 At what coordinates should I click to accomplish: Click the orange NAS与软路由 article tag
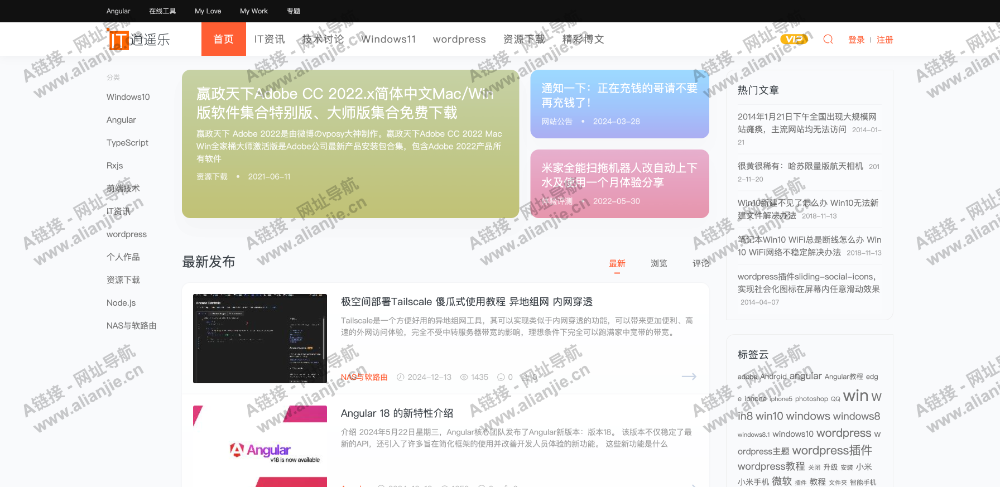point(364,377)
